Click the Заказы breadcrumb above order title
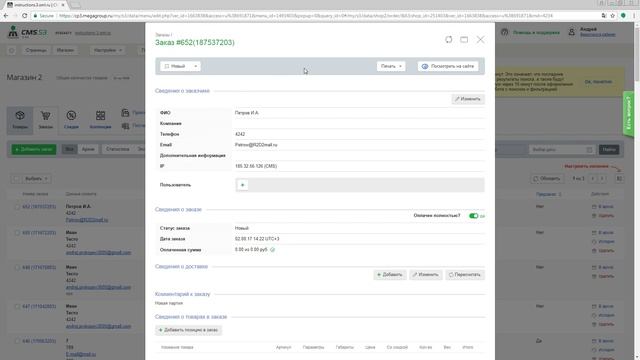Image resolution: width=640 pixels, height=360 pixels. tap(162, 35)
